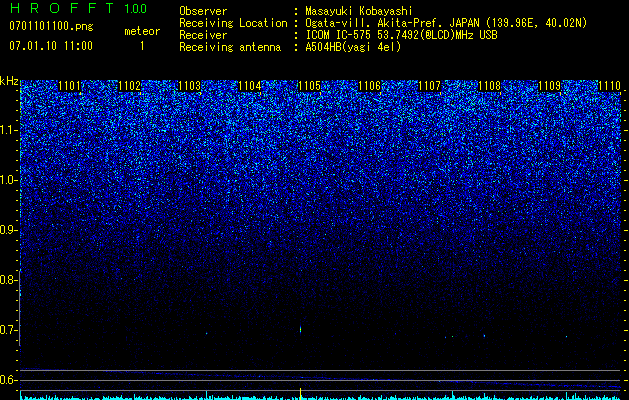This screenshot has width=629, height=400.
Task: Click the 1106 time marker
Action: coord(369,86)
